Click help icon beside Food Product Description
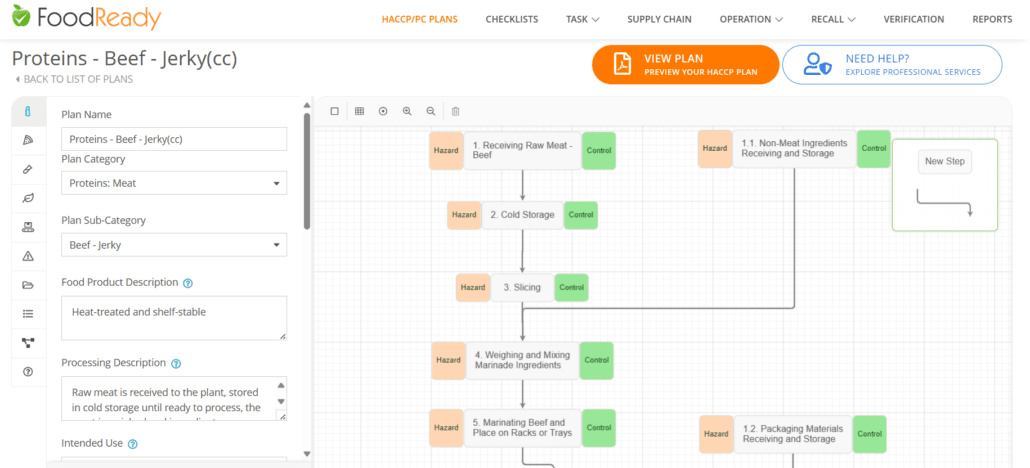This screenshot has width=1030, height=468. (188, 283)
